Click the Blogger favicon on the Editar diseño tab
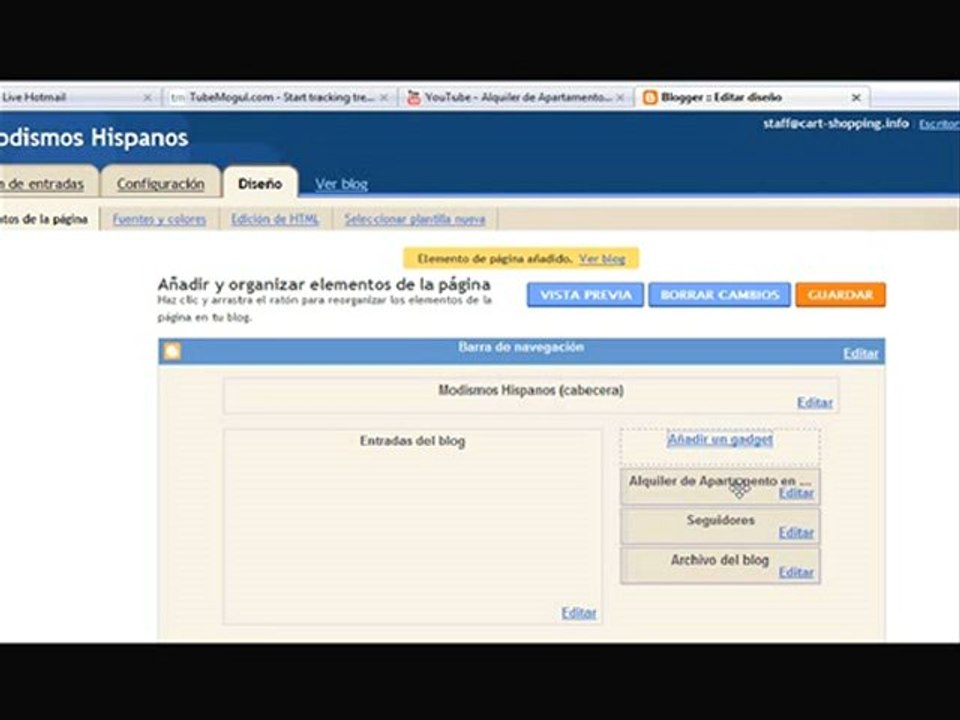 pos(650,97)
